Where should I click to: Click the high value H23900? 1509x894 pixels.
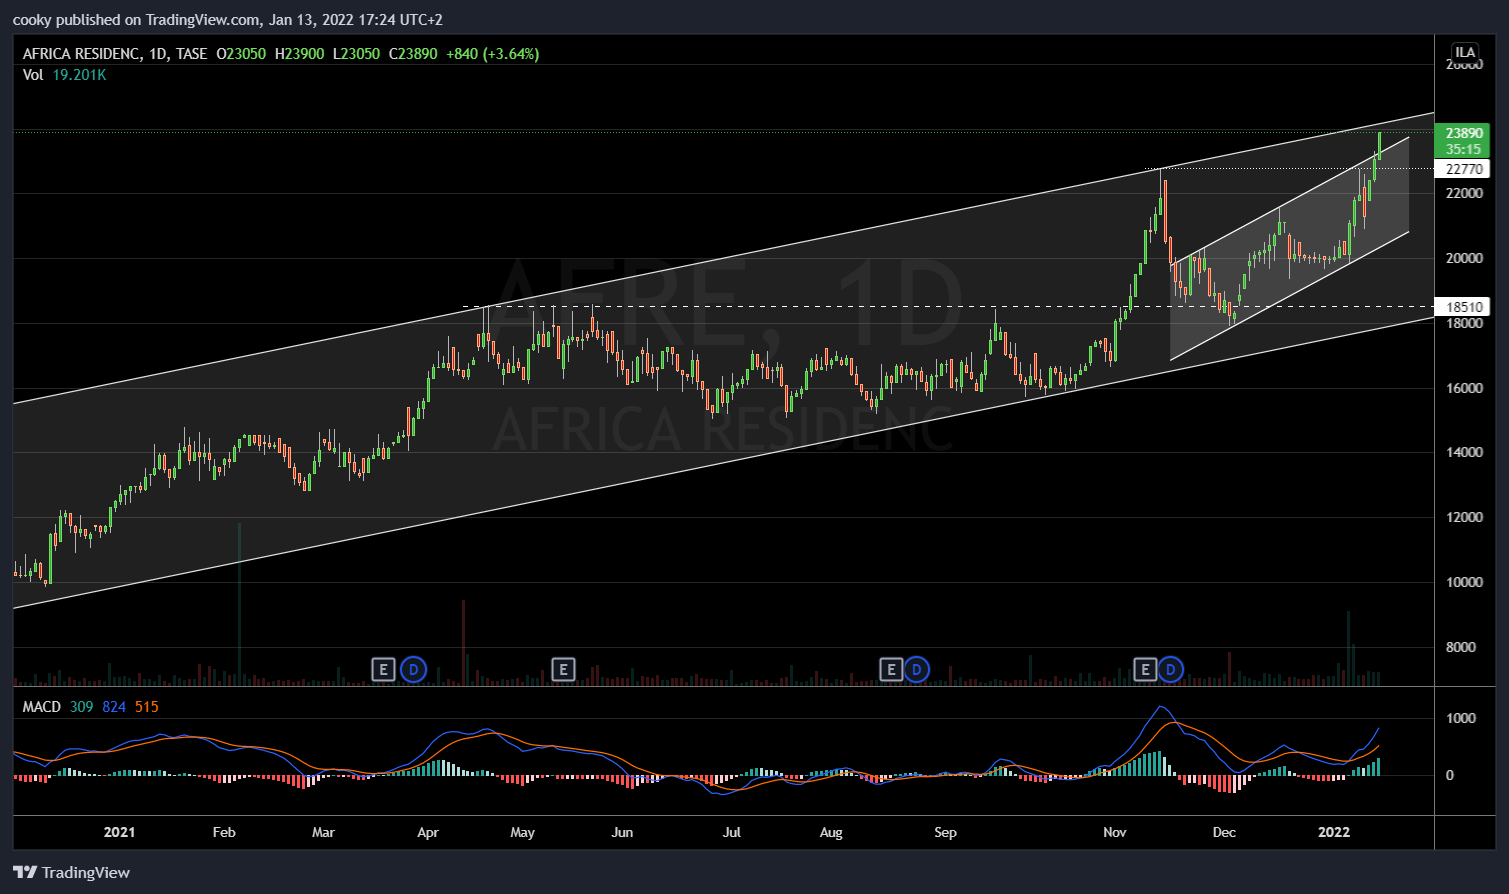tap(299, 54)
